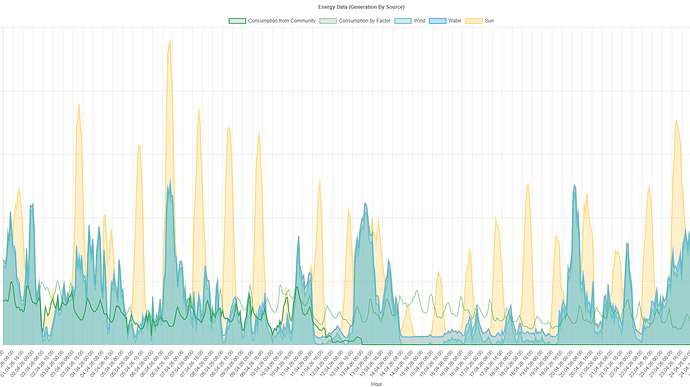Toggle the Consumption by Factor legend entry

[355, 21]
